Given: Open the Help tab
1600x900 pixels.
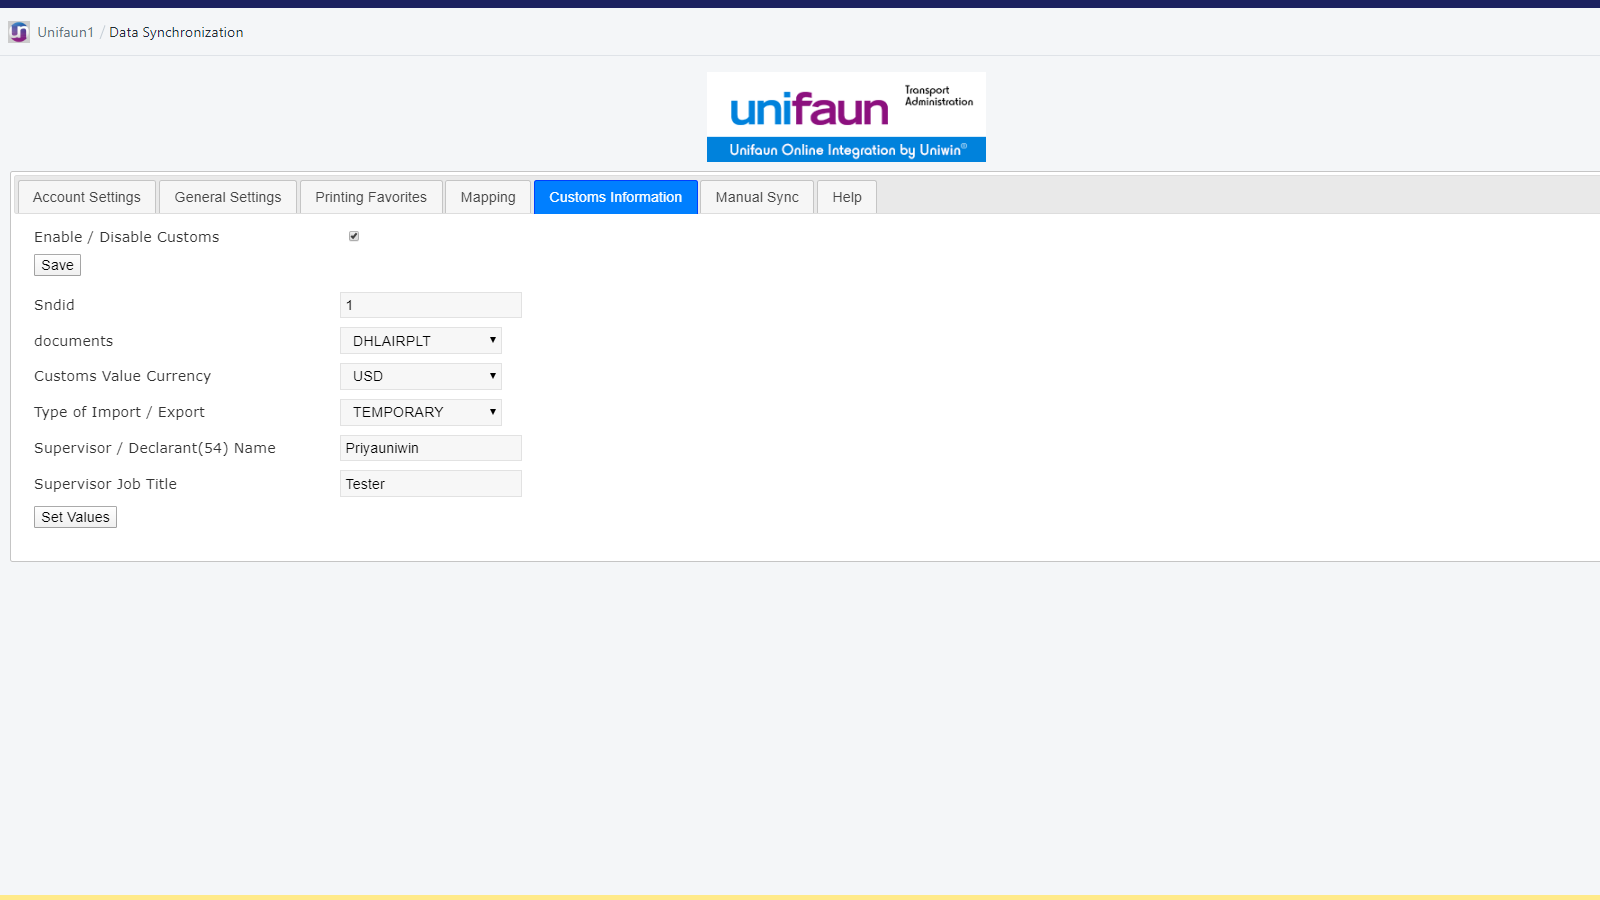Looking at the screenshot, I should [x=847, y=197].
